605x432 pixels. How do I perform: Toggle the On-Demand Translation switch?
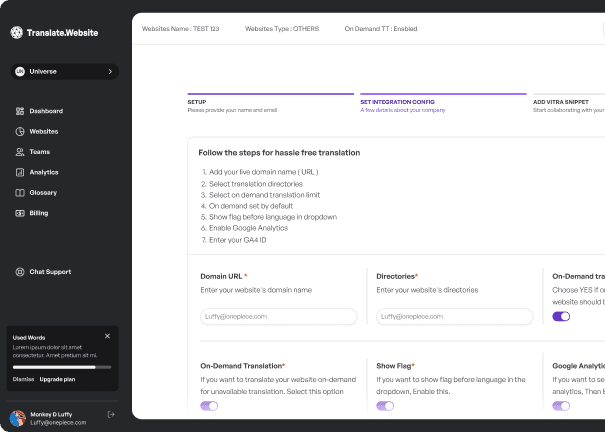click(209, 406)
